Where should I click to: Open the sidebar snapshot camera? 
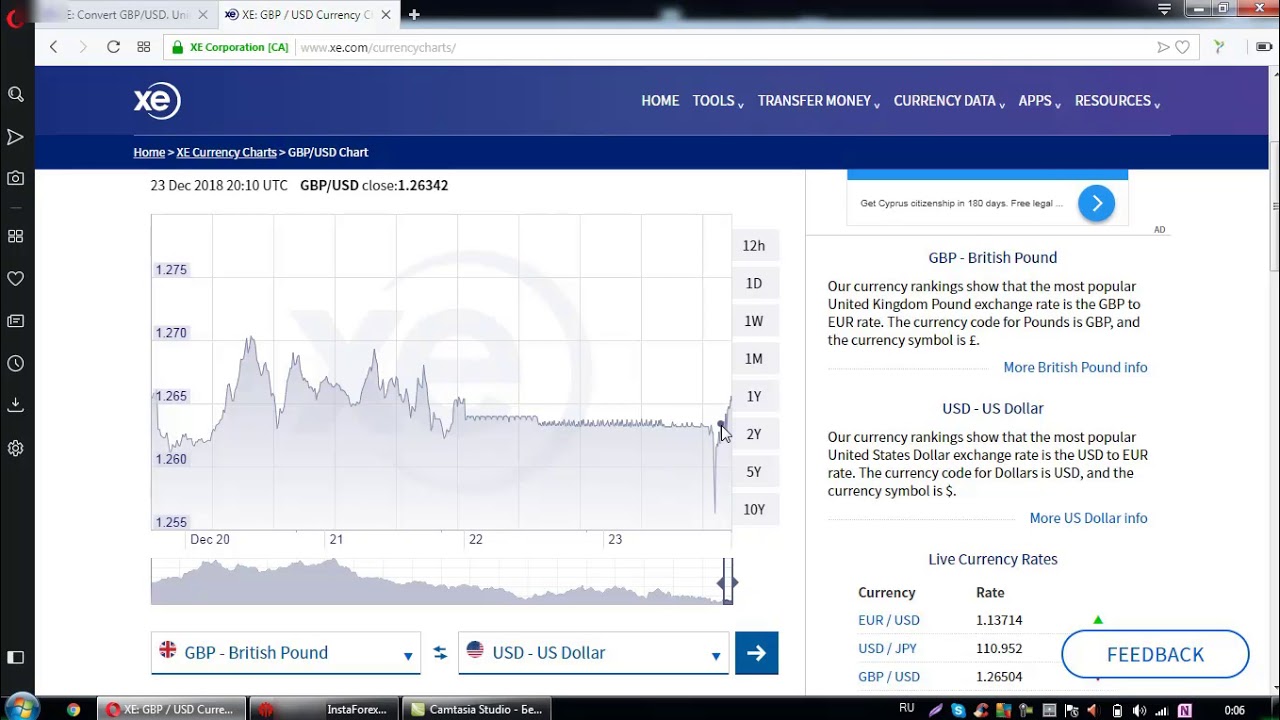tap(16, 178)
